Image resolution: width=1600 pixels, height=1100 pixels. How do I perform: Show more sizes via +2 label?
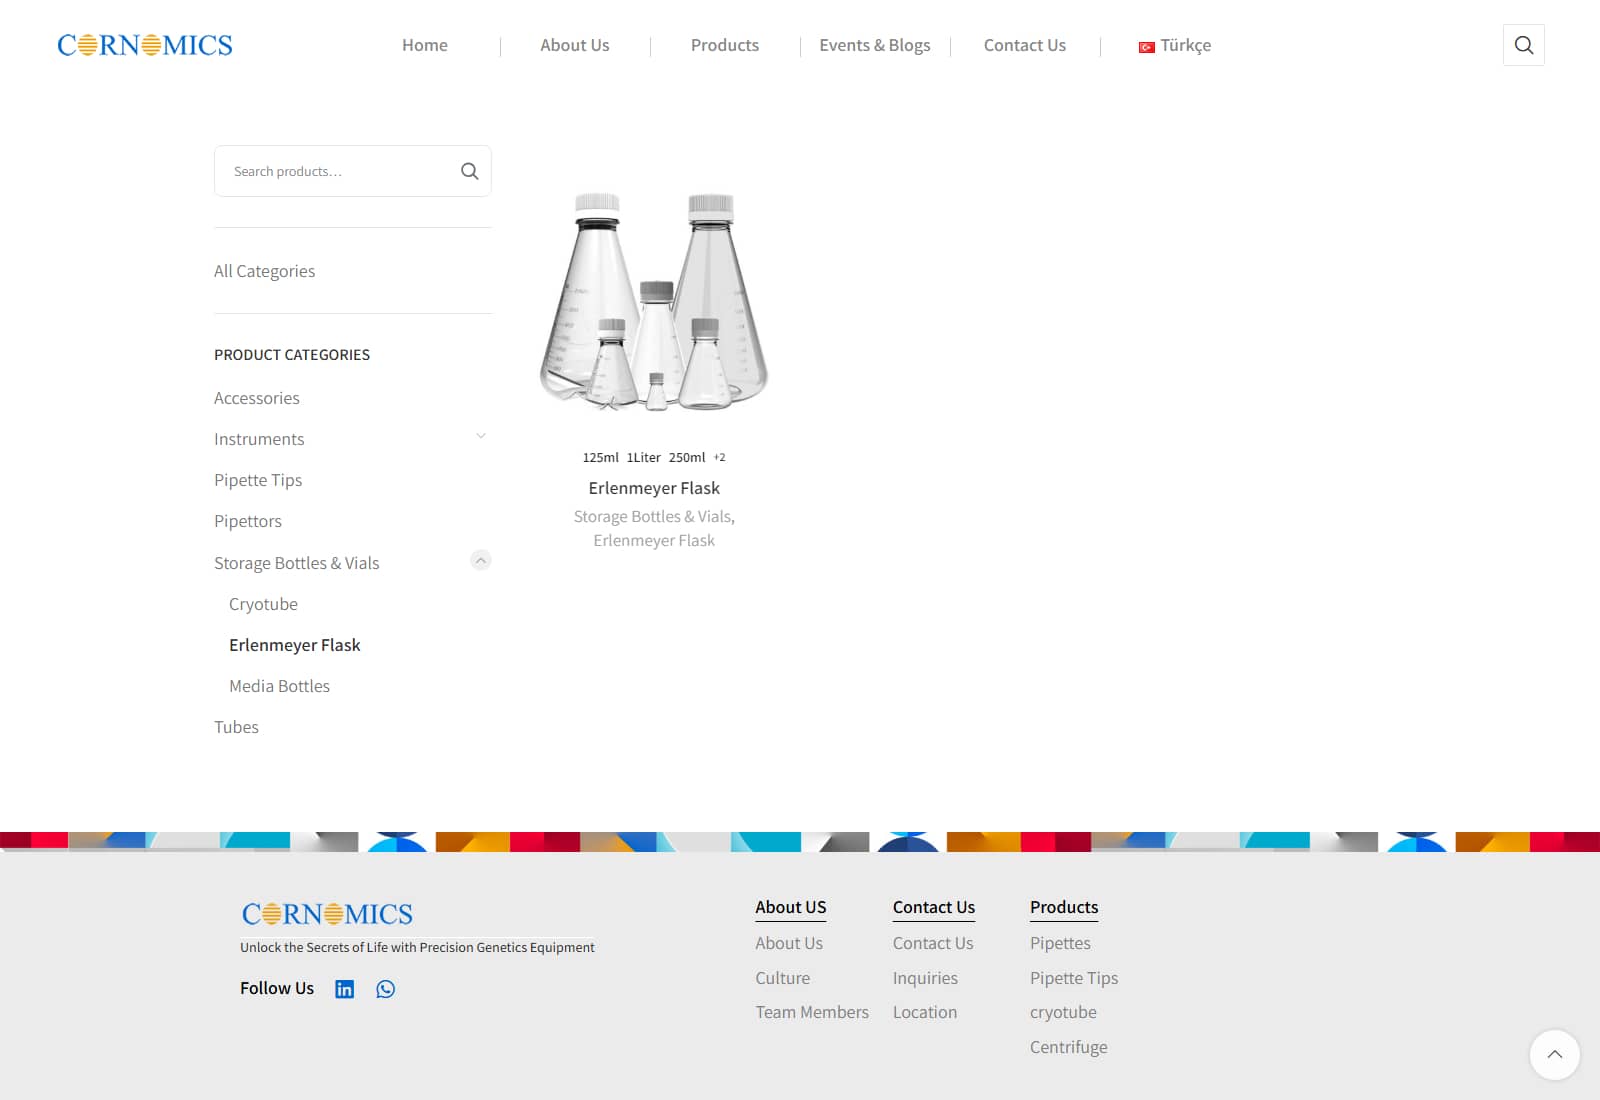click(719, 457)
